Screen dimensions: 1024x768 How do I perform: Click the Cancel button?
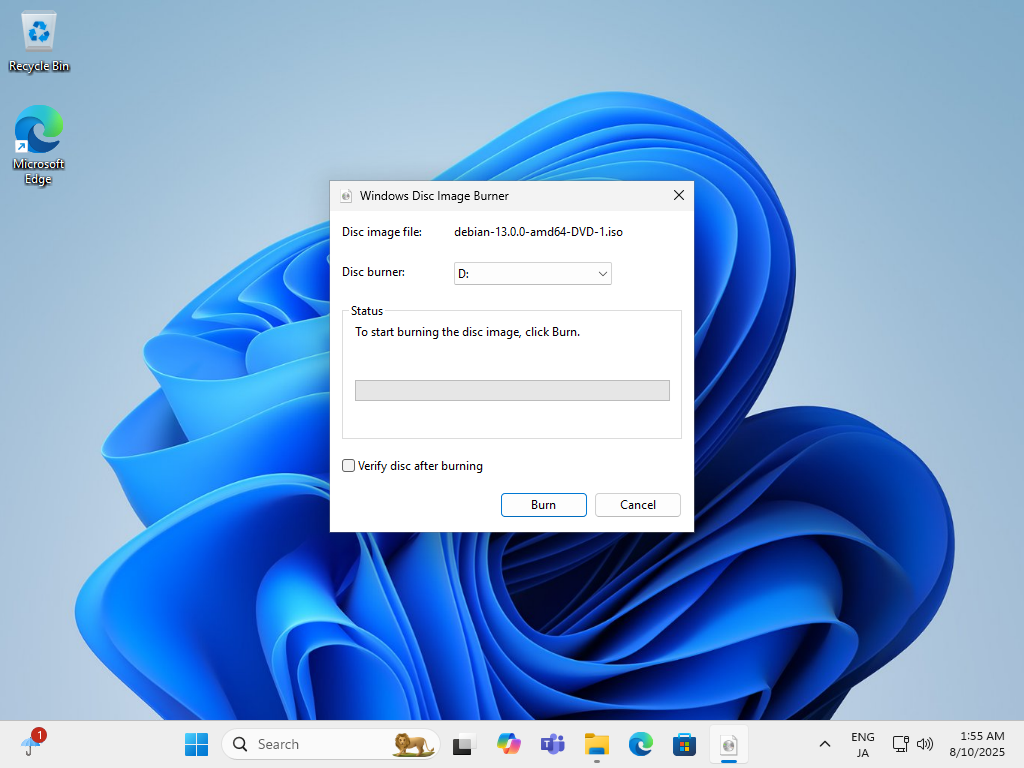[x=637, y=505]
